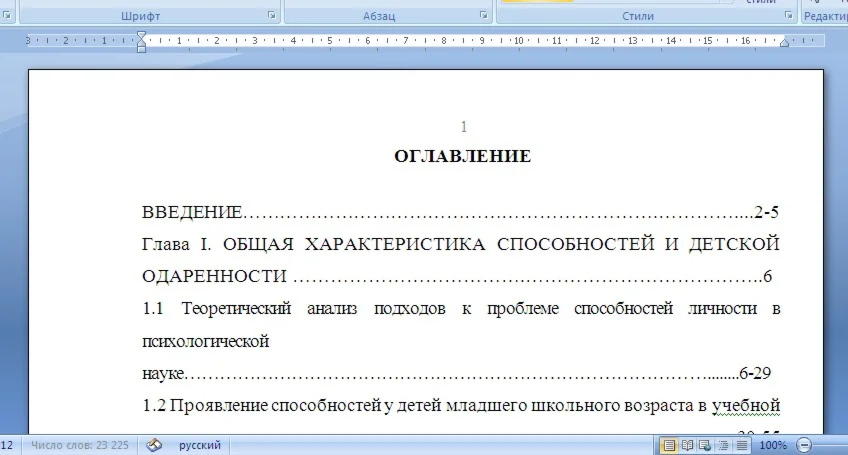Click the word ОДАРЕННОСТИ
The image size is (848, 455).
214,276
